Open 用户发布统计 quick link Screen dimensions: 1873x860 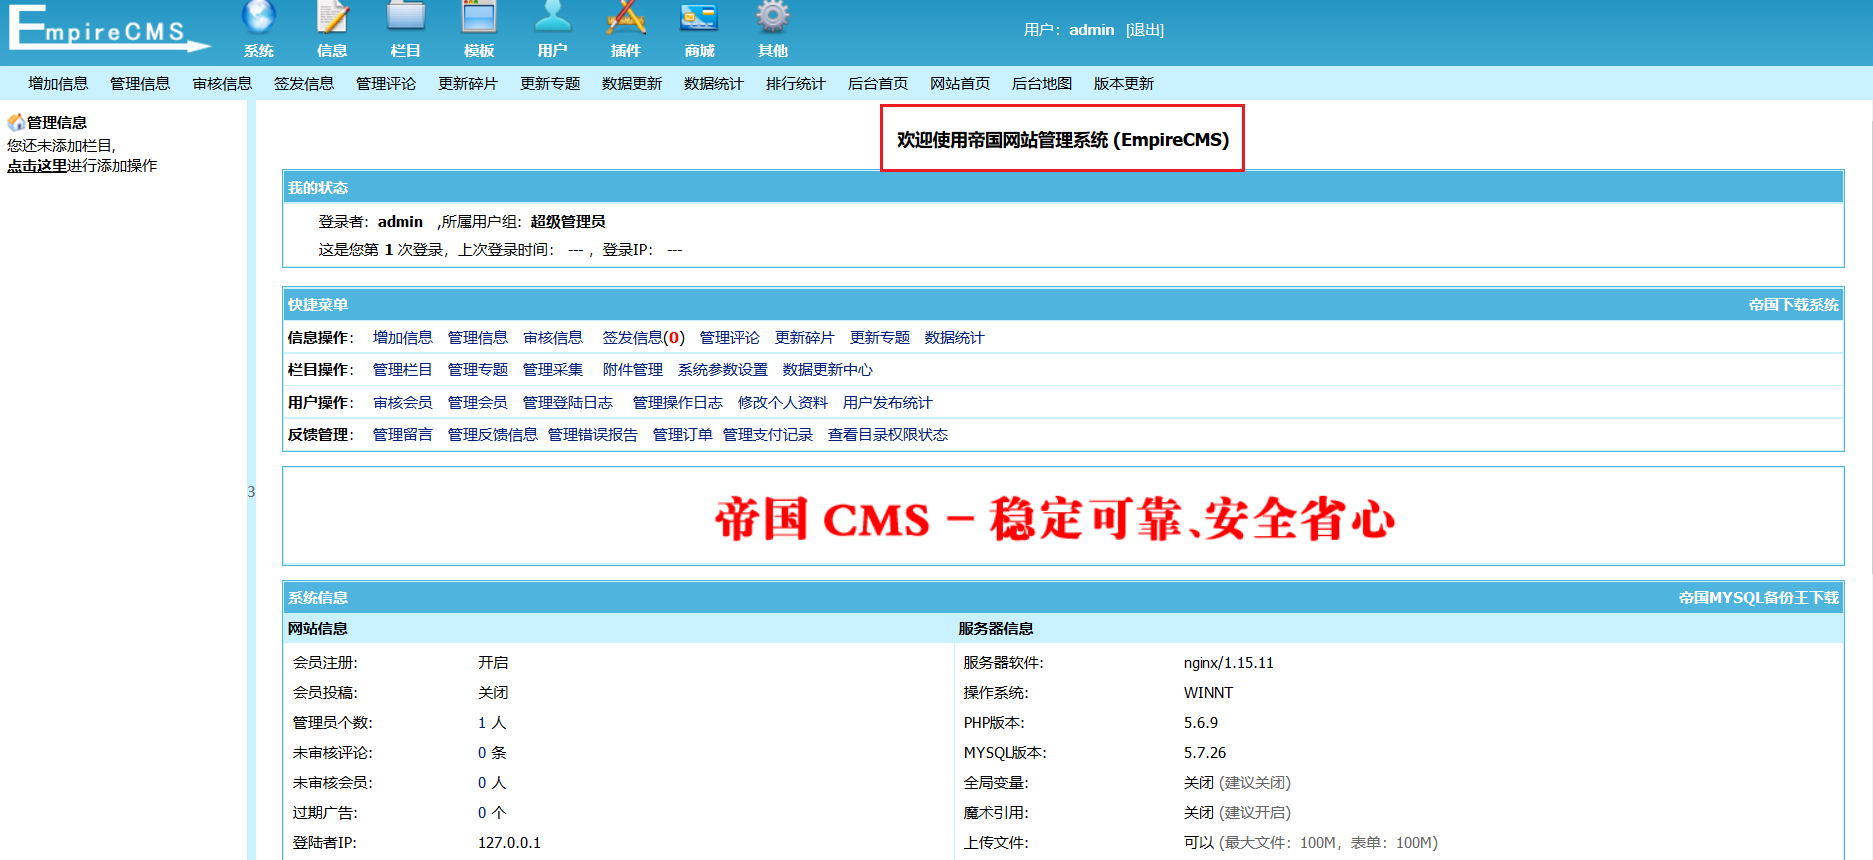click(x=888, y=403)
